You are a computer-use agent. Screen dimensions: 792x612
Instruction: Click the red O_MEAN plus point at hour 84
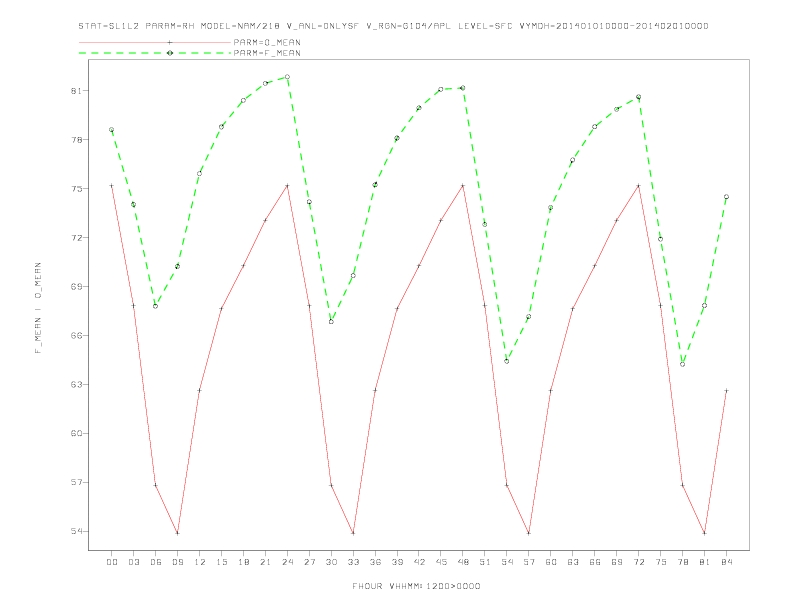coord(726,390)
